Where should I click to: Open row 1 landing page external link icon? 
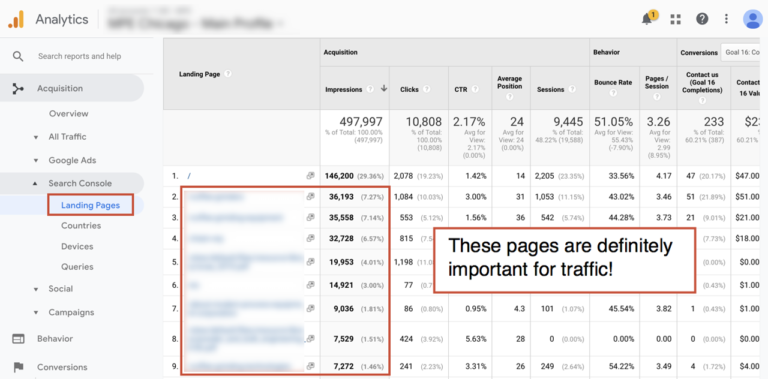pyautogui.click(x=310, y=176)
